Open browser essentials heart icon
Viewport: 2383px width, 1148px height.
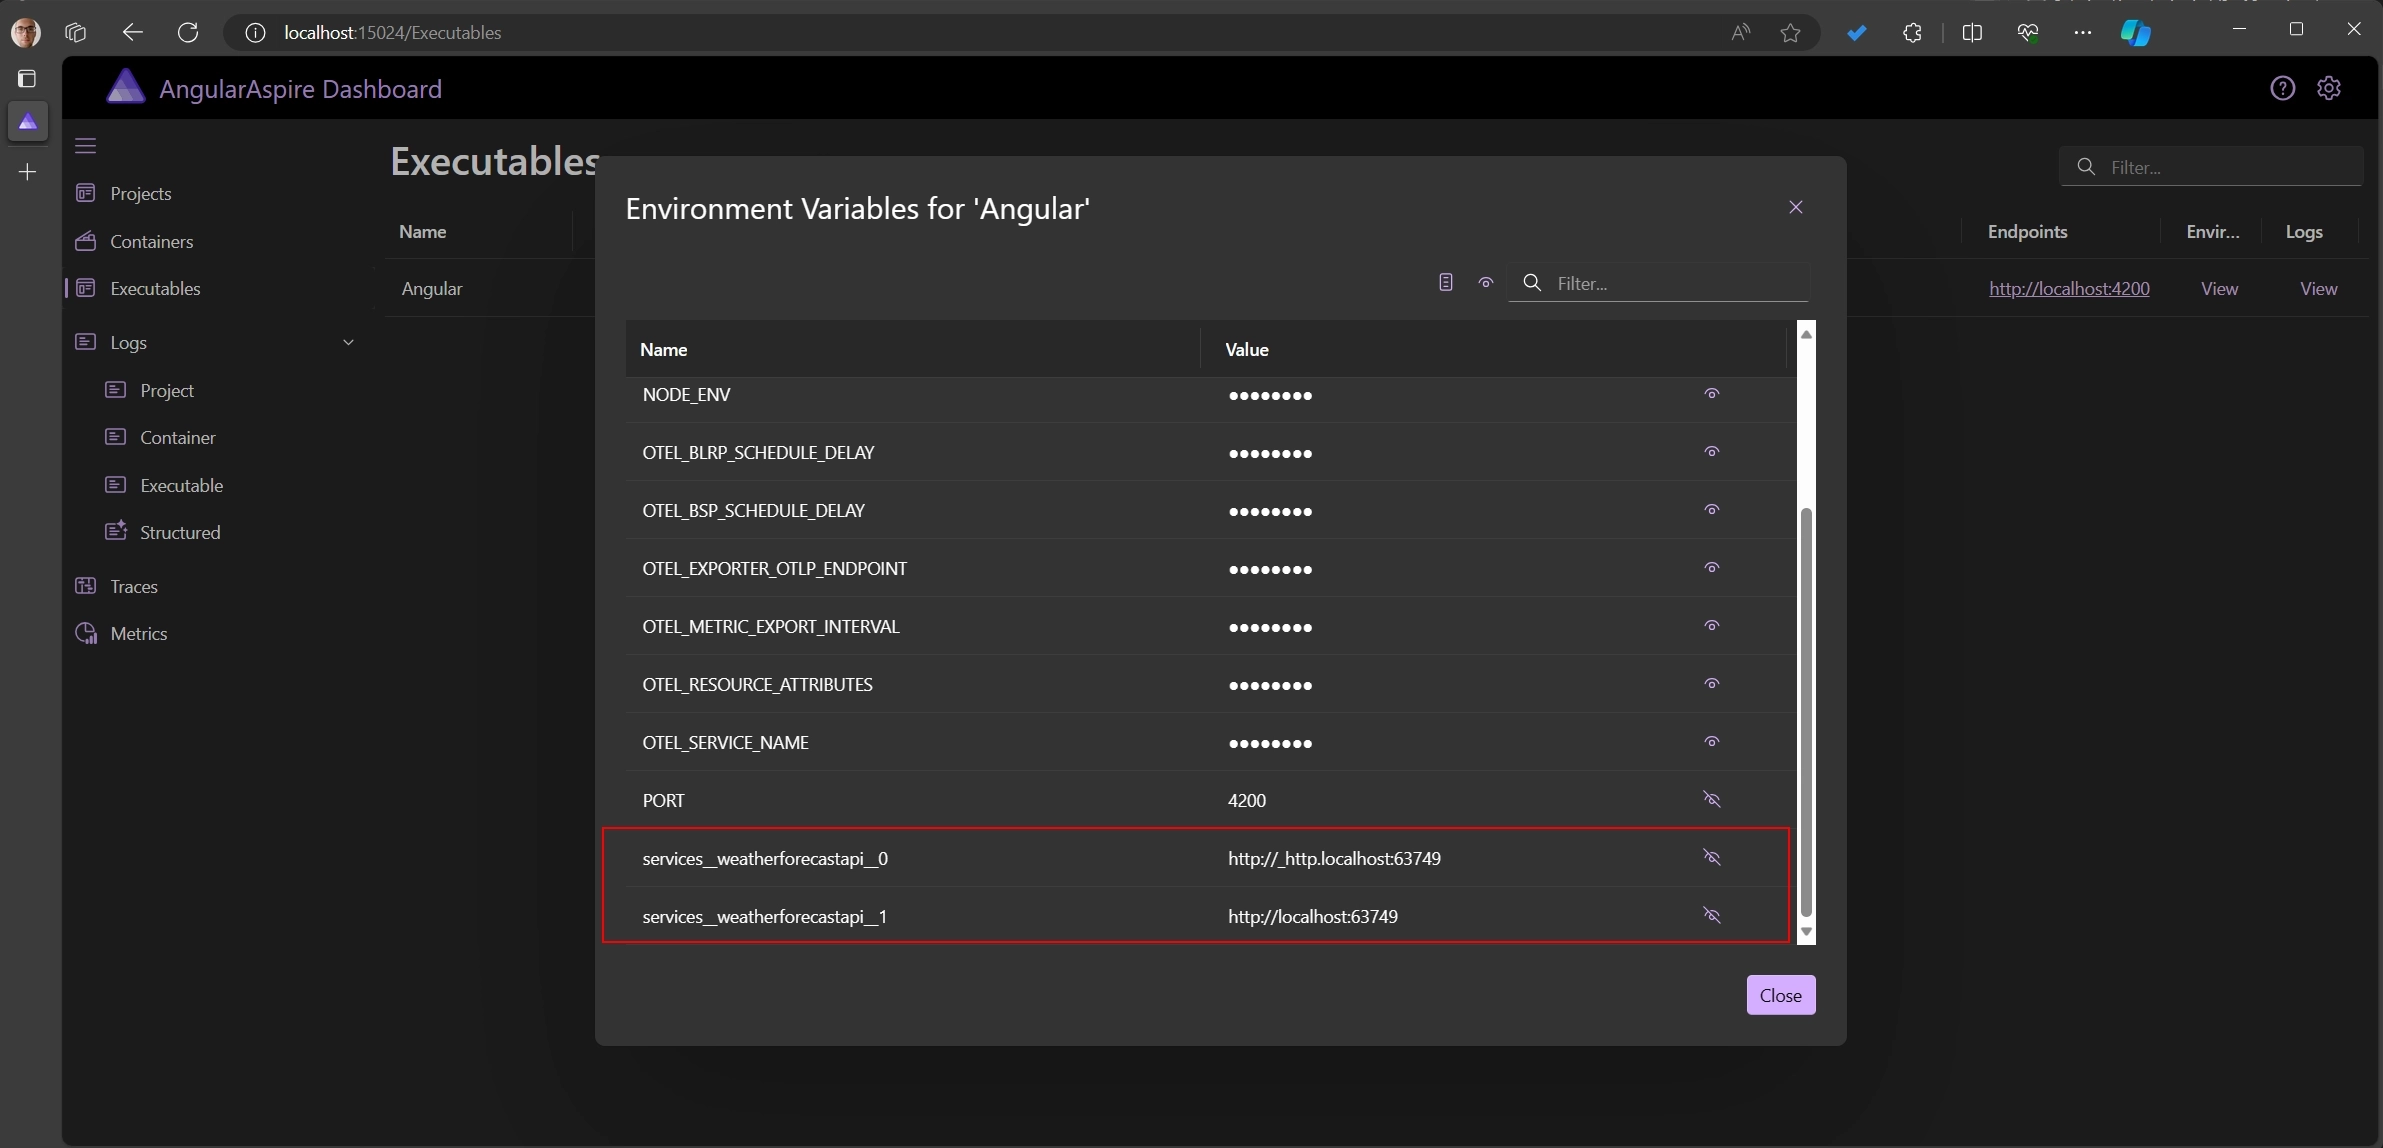(x=2028, y=33)
